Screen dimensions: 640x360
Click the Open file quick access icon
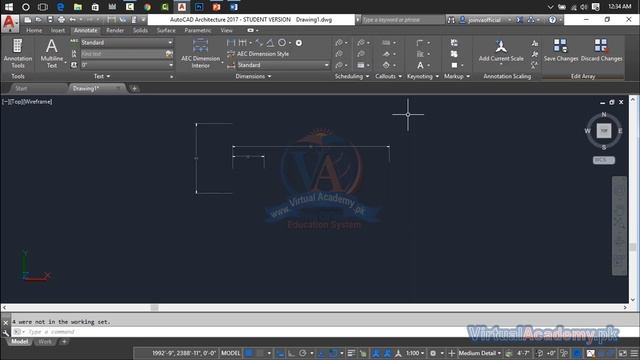[x=38, y=20]
